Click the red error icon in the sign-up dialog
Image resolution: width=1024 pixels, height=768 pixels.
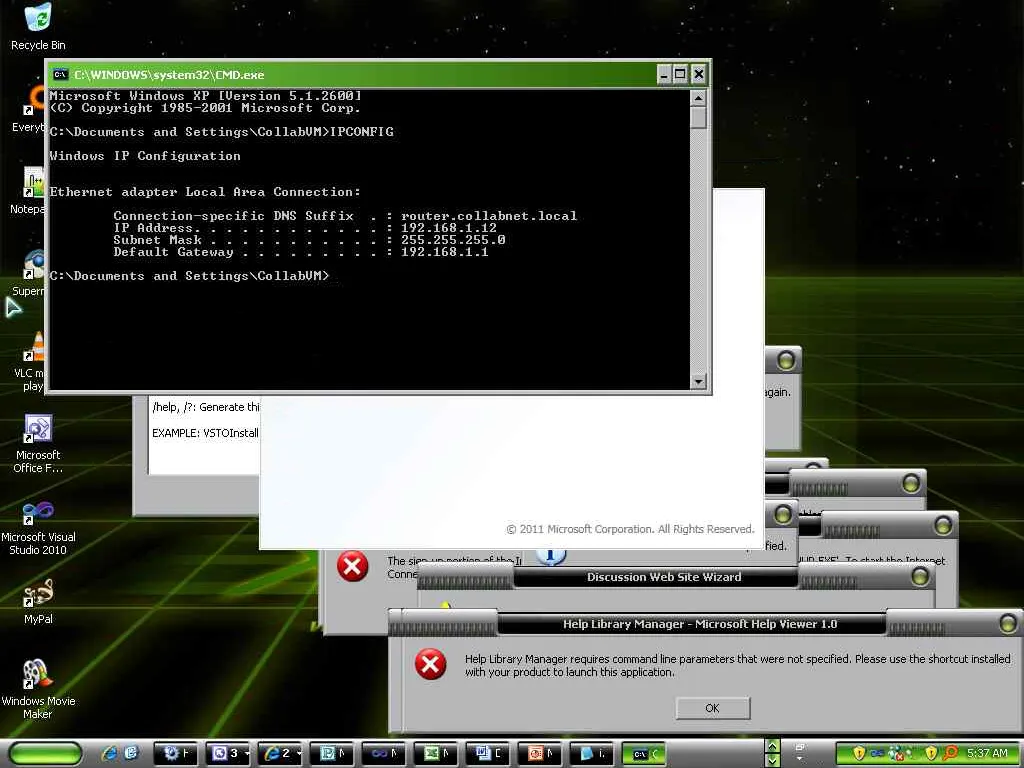[353, 566]
